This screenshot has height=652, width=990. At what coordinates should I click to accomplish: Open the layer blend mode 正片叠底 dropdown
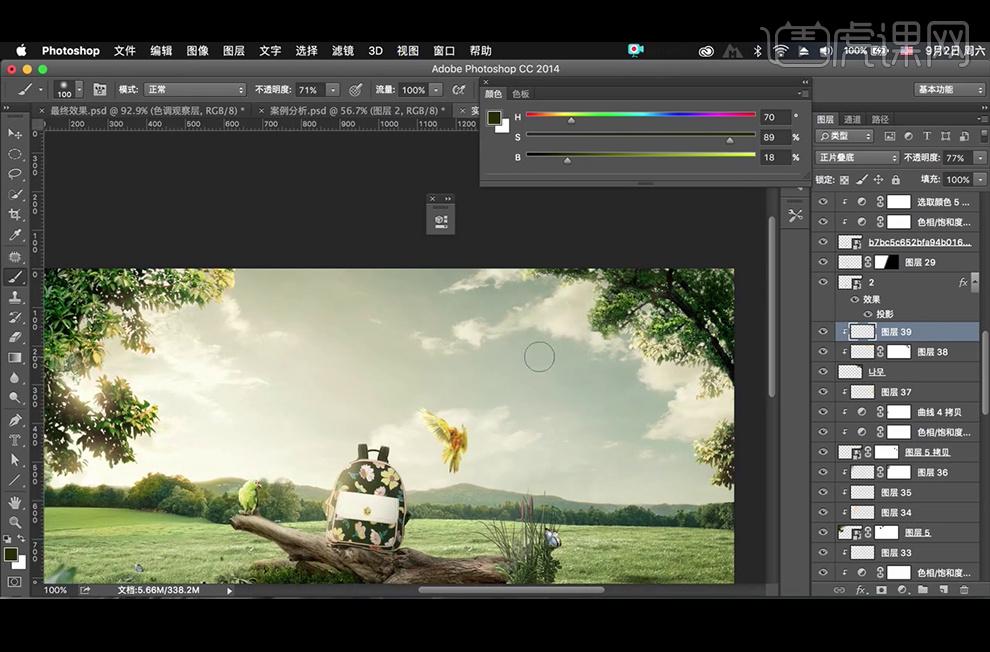tap(857, 158)
